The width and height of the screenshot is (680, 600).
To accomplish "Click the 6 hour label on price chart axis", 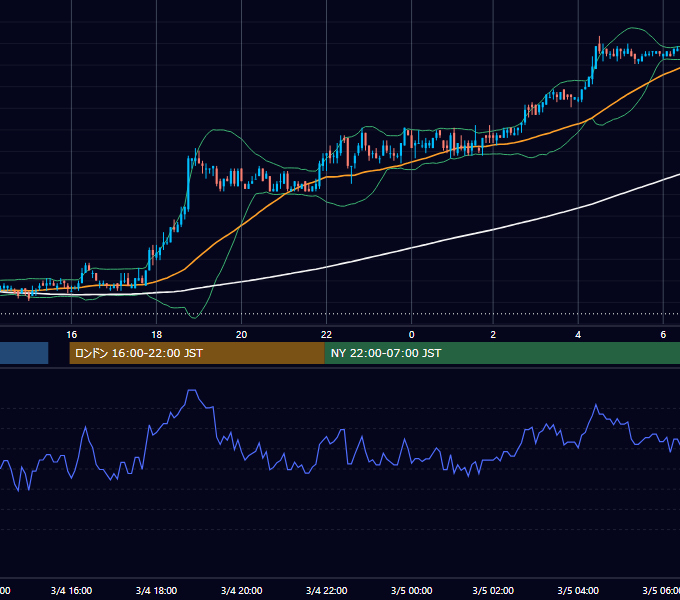I will (663, 335).
